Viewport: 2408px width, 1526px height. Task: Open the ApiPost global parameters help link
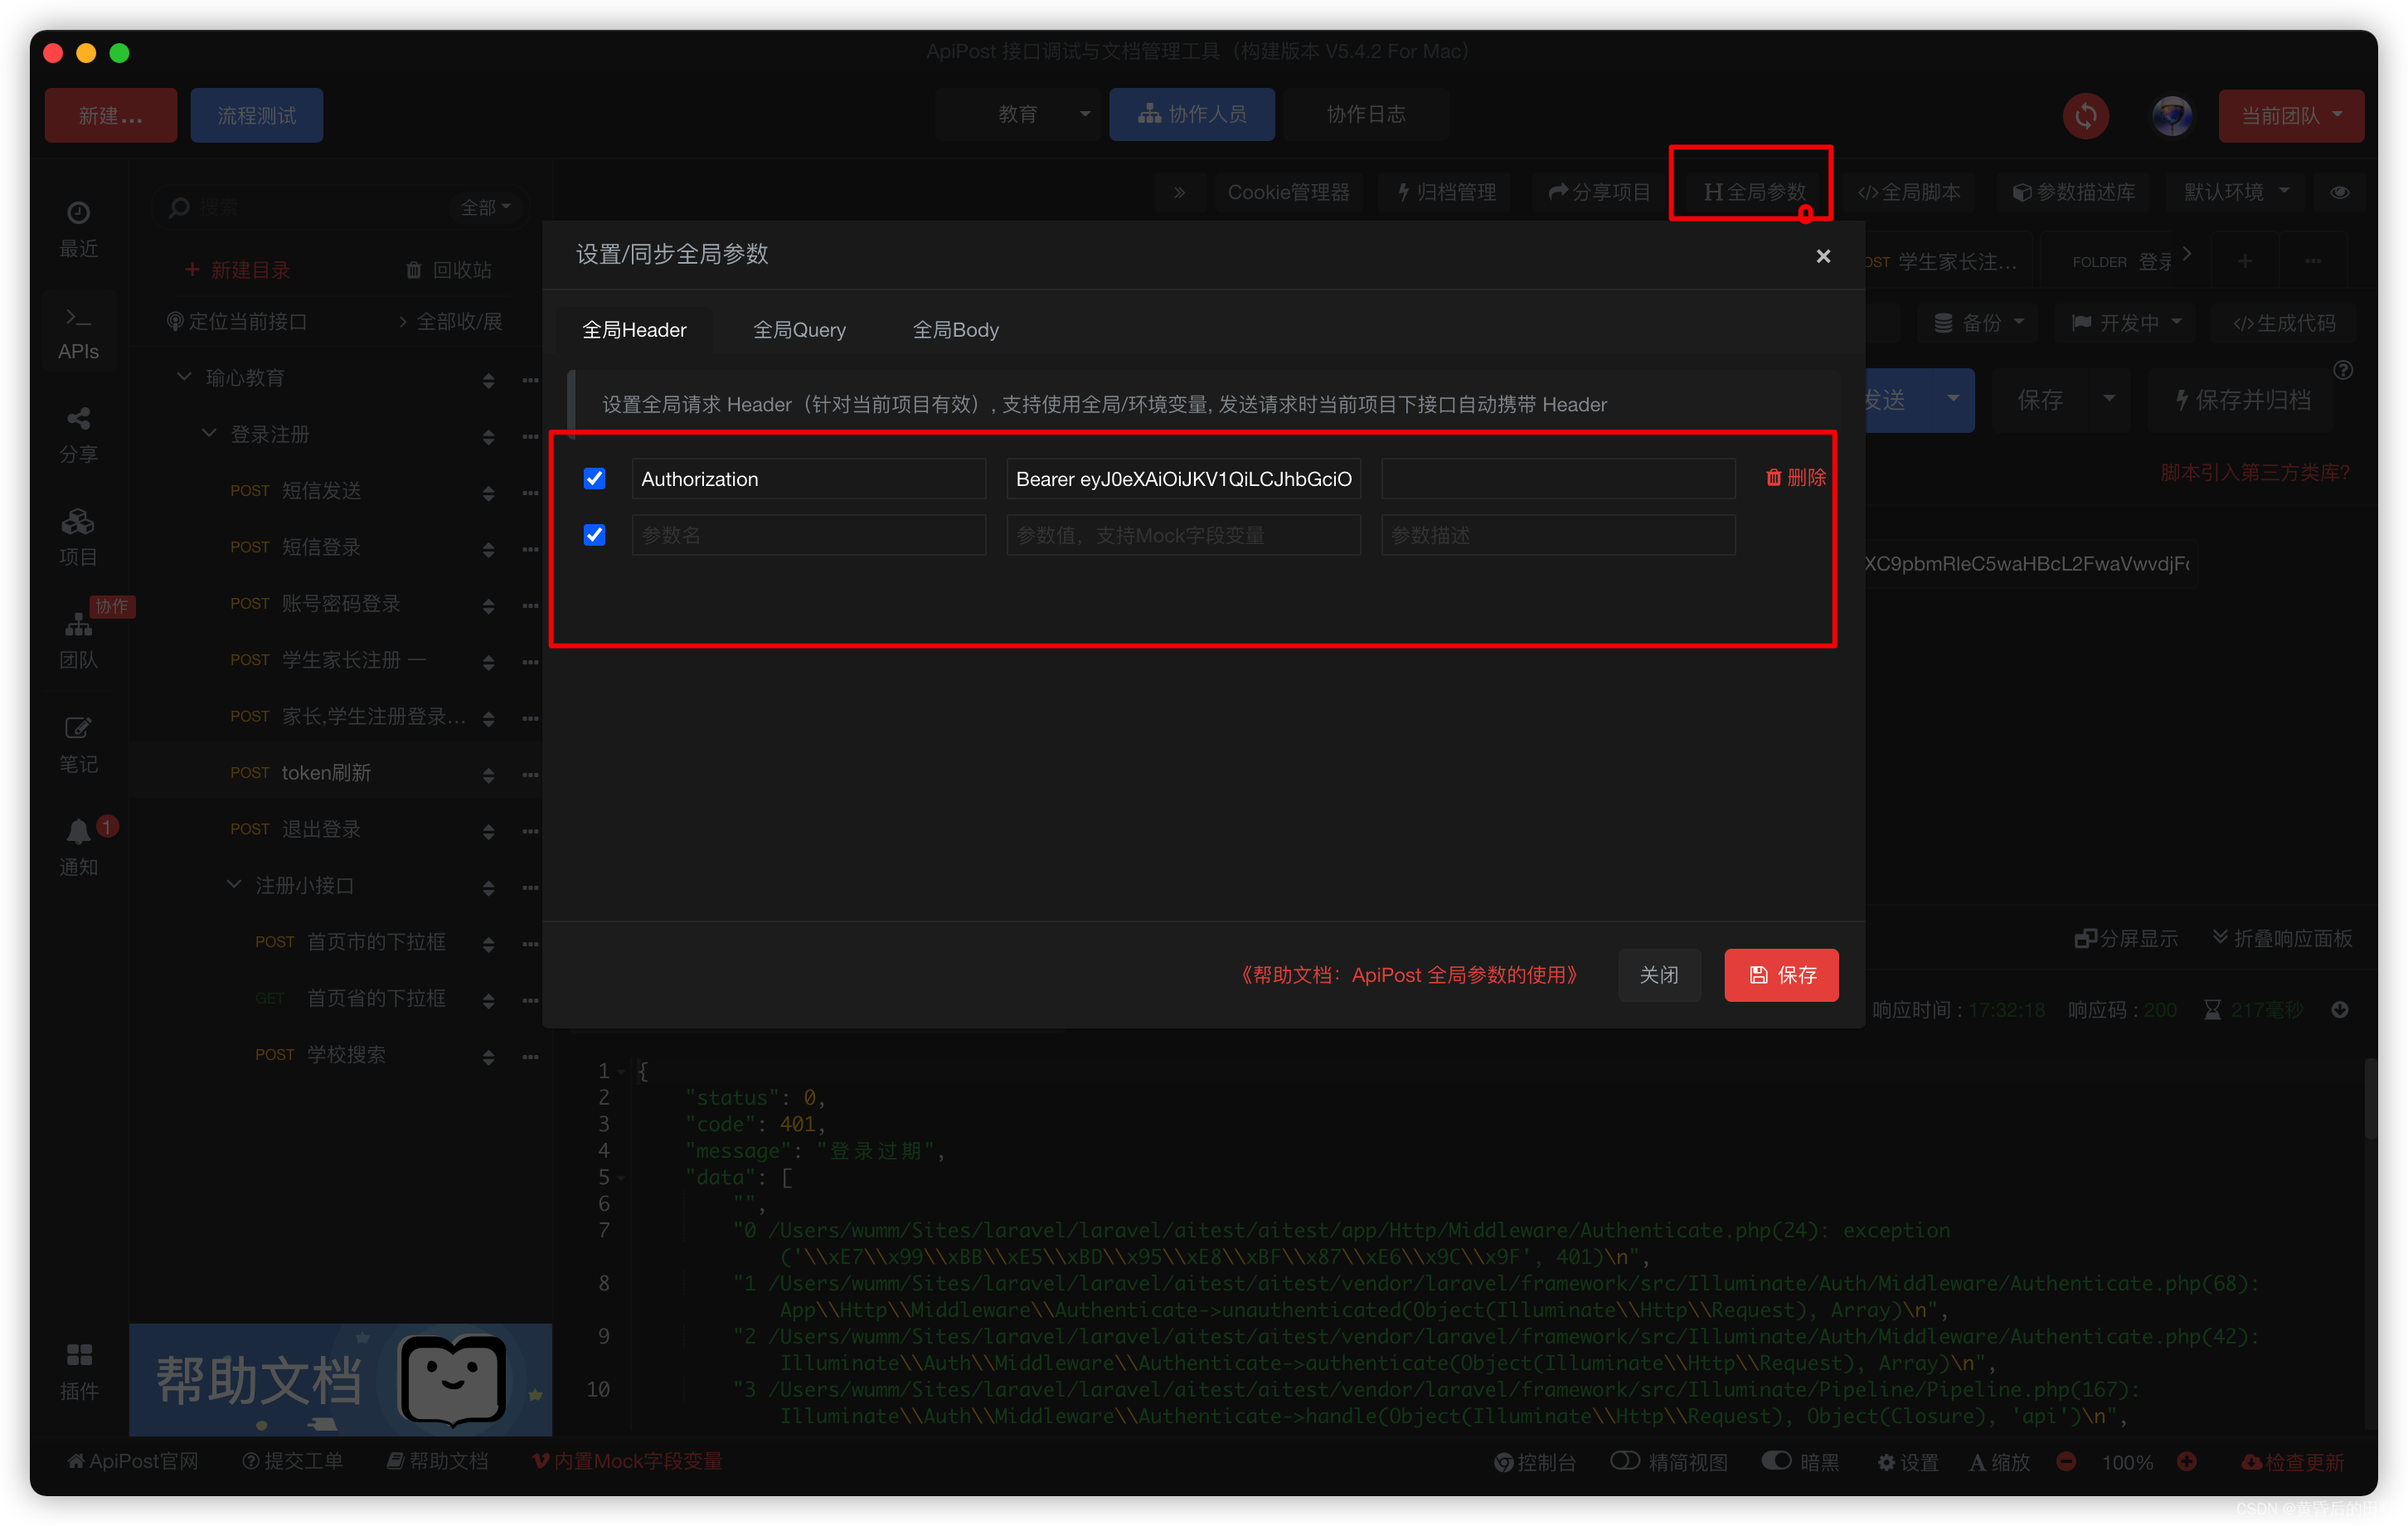[x=1408, y=975]
